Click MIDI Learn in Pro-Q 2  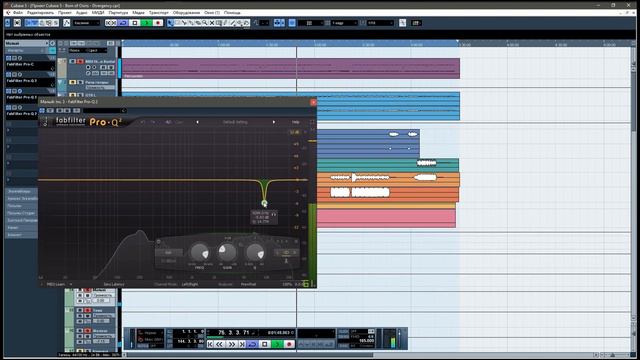(x=55, y=284)
